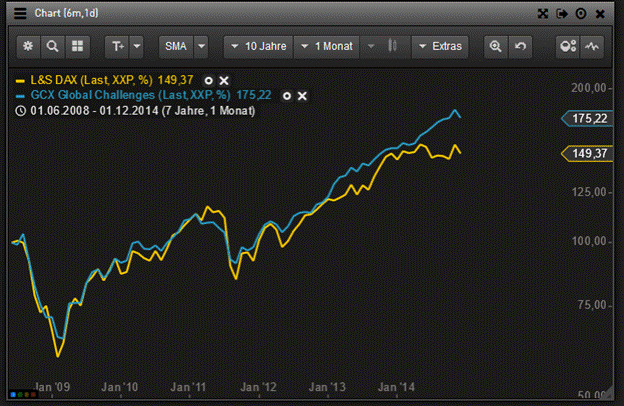The height and width of the screenshot is (406, 624).
Task: Select the T+ text annotation tool
Action: pos(117,47)
